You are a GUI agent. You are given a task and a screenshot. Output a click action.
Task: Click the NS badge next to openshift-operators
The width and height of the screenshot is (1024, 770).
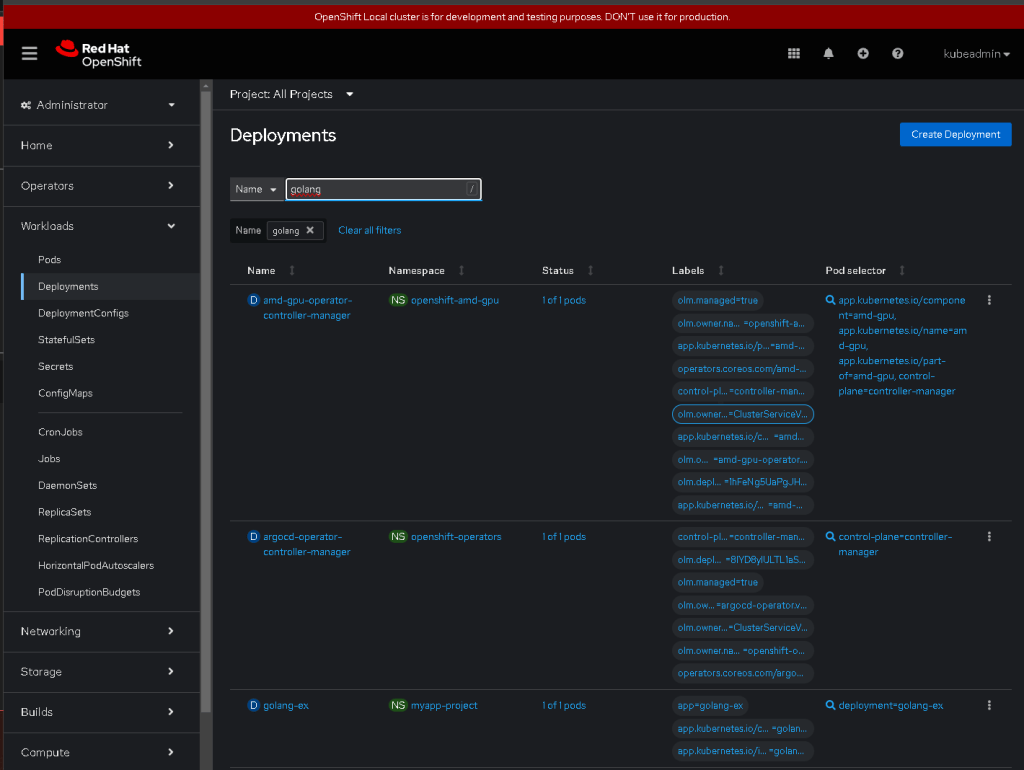[398, 536]
